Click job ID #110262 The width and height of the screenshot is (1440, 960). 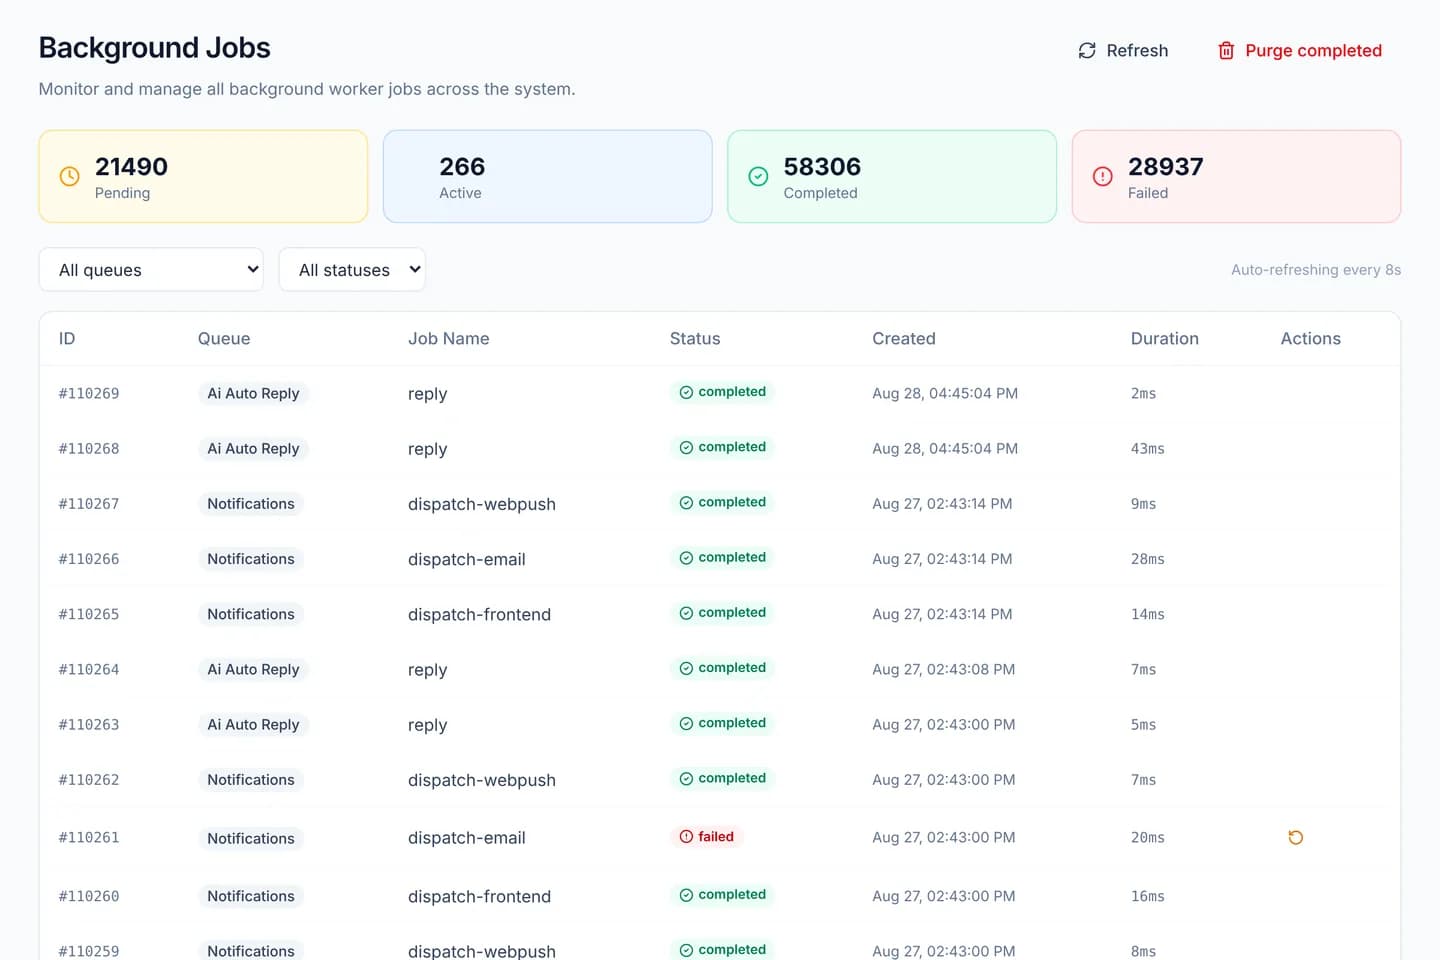[89, 779]
